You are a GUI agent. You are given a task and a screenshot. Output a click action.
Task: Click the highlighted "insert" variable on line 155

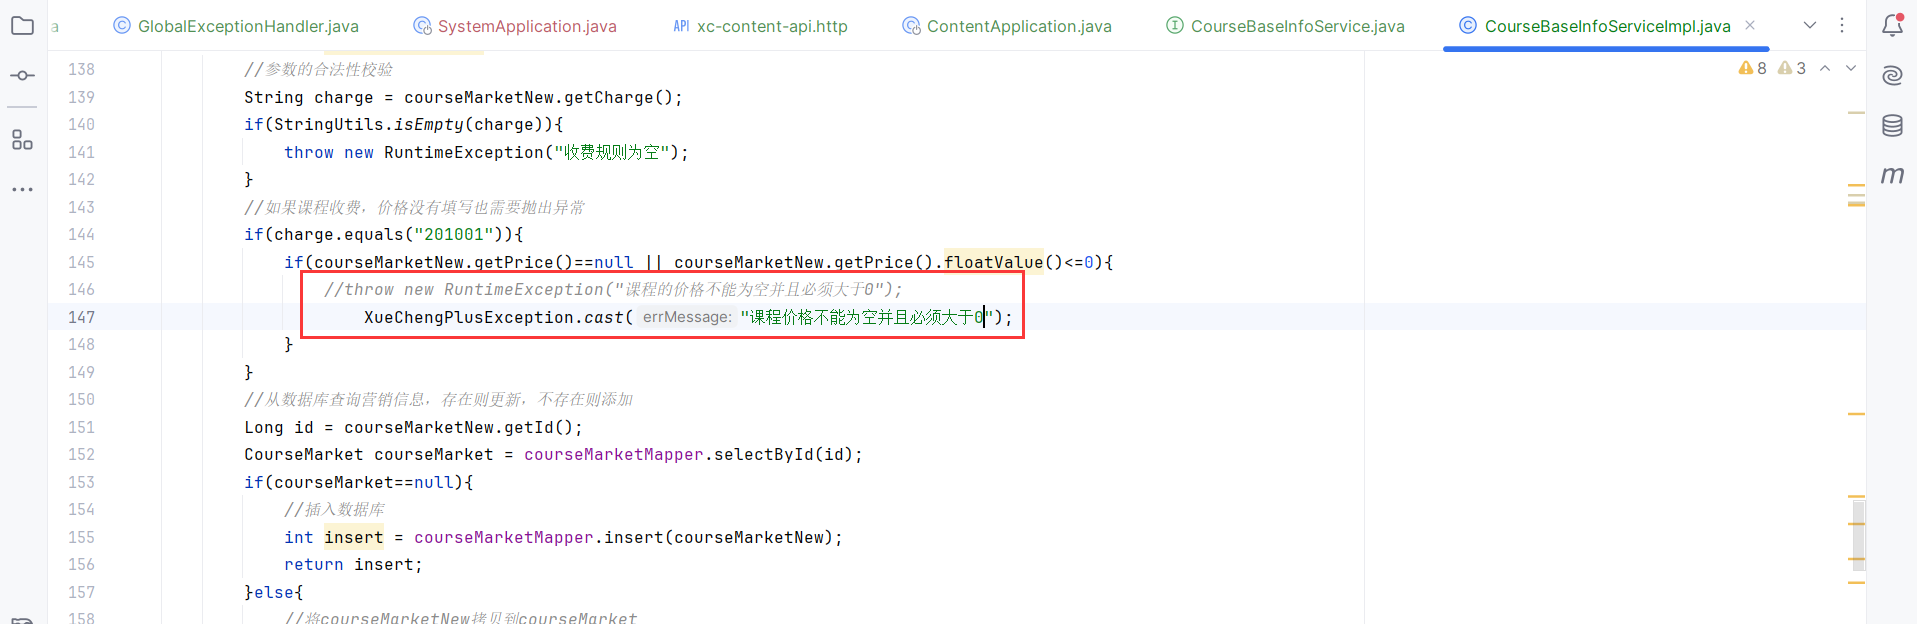354,537
